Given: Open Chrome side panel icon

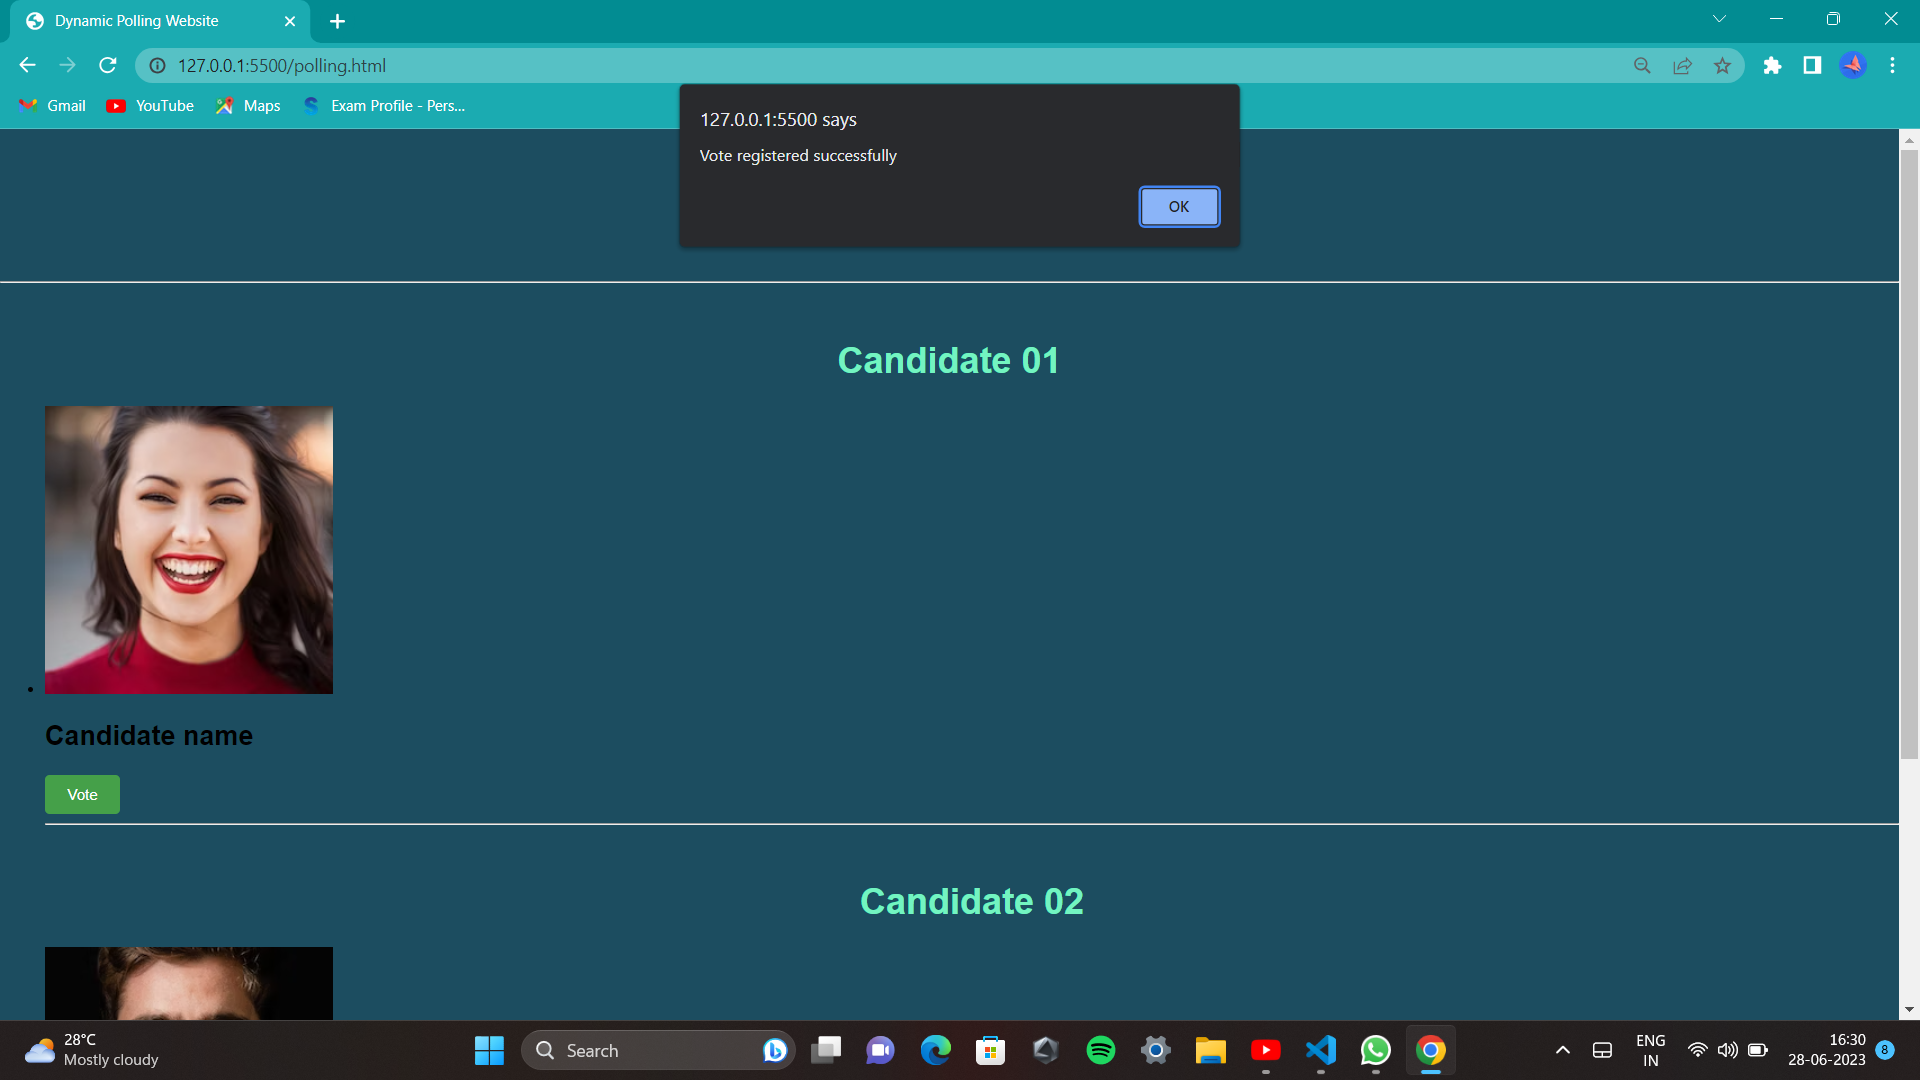Looking at the screenshot, I should pos(1812,65).
